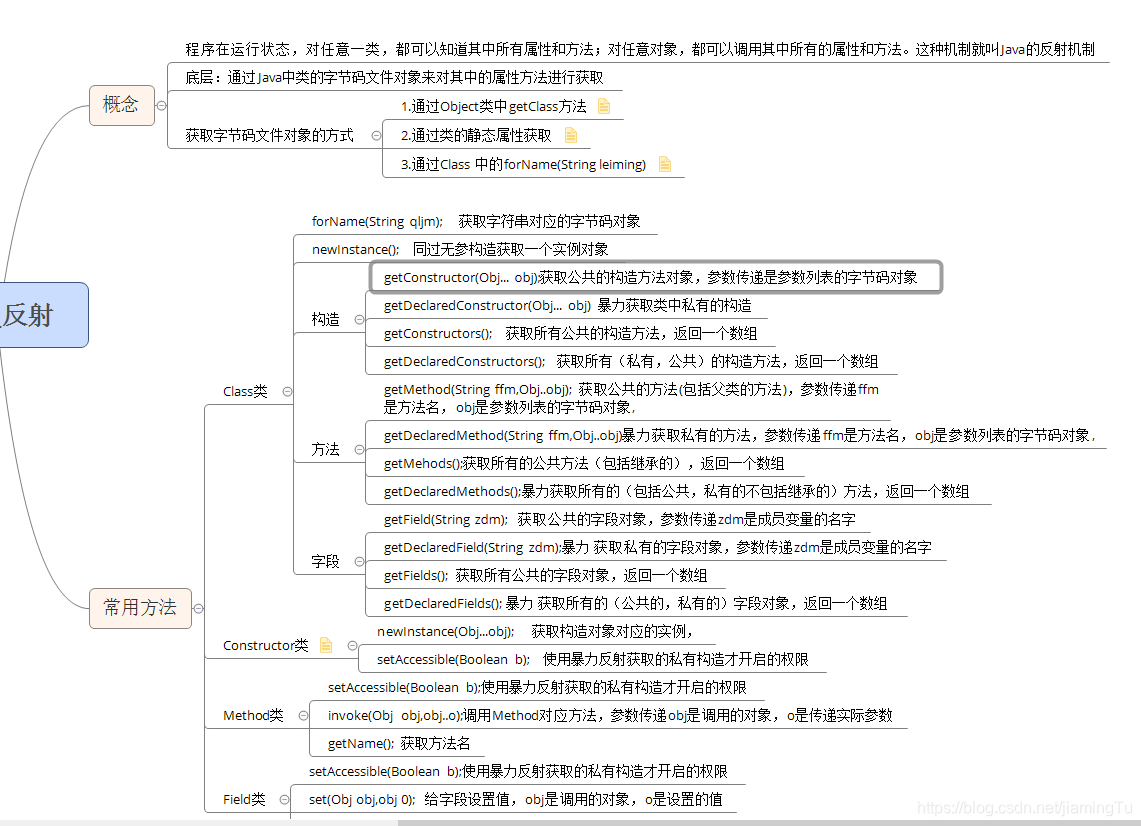Select the 方法 subtopic
Viewport: 1141px width, 826px height.
point(325,450)
